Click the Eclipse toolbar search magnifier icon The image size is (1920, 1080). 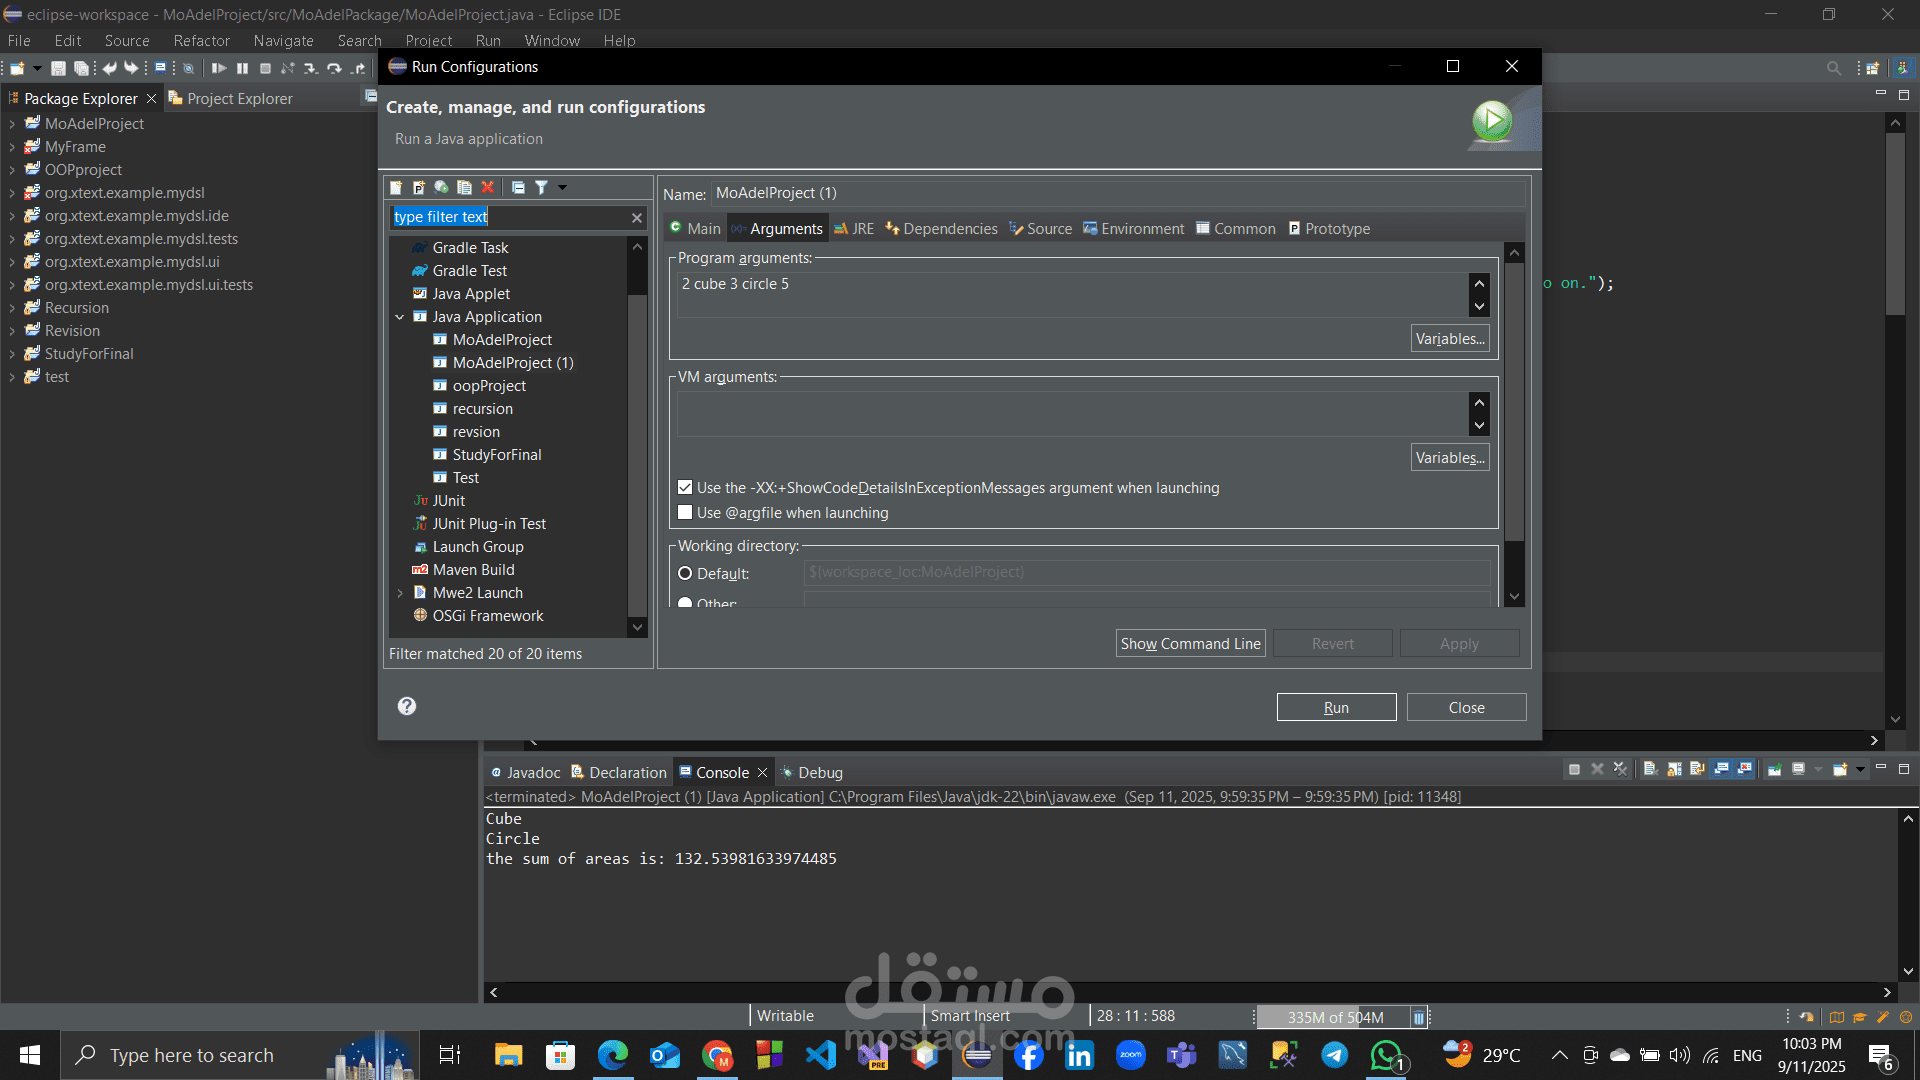1834,68
